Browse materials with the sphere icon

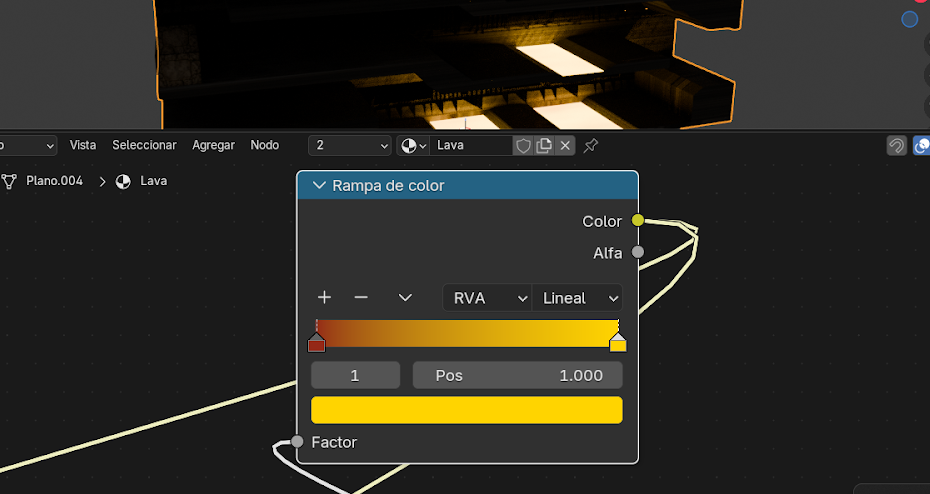[413, 145]
